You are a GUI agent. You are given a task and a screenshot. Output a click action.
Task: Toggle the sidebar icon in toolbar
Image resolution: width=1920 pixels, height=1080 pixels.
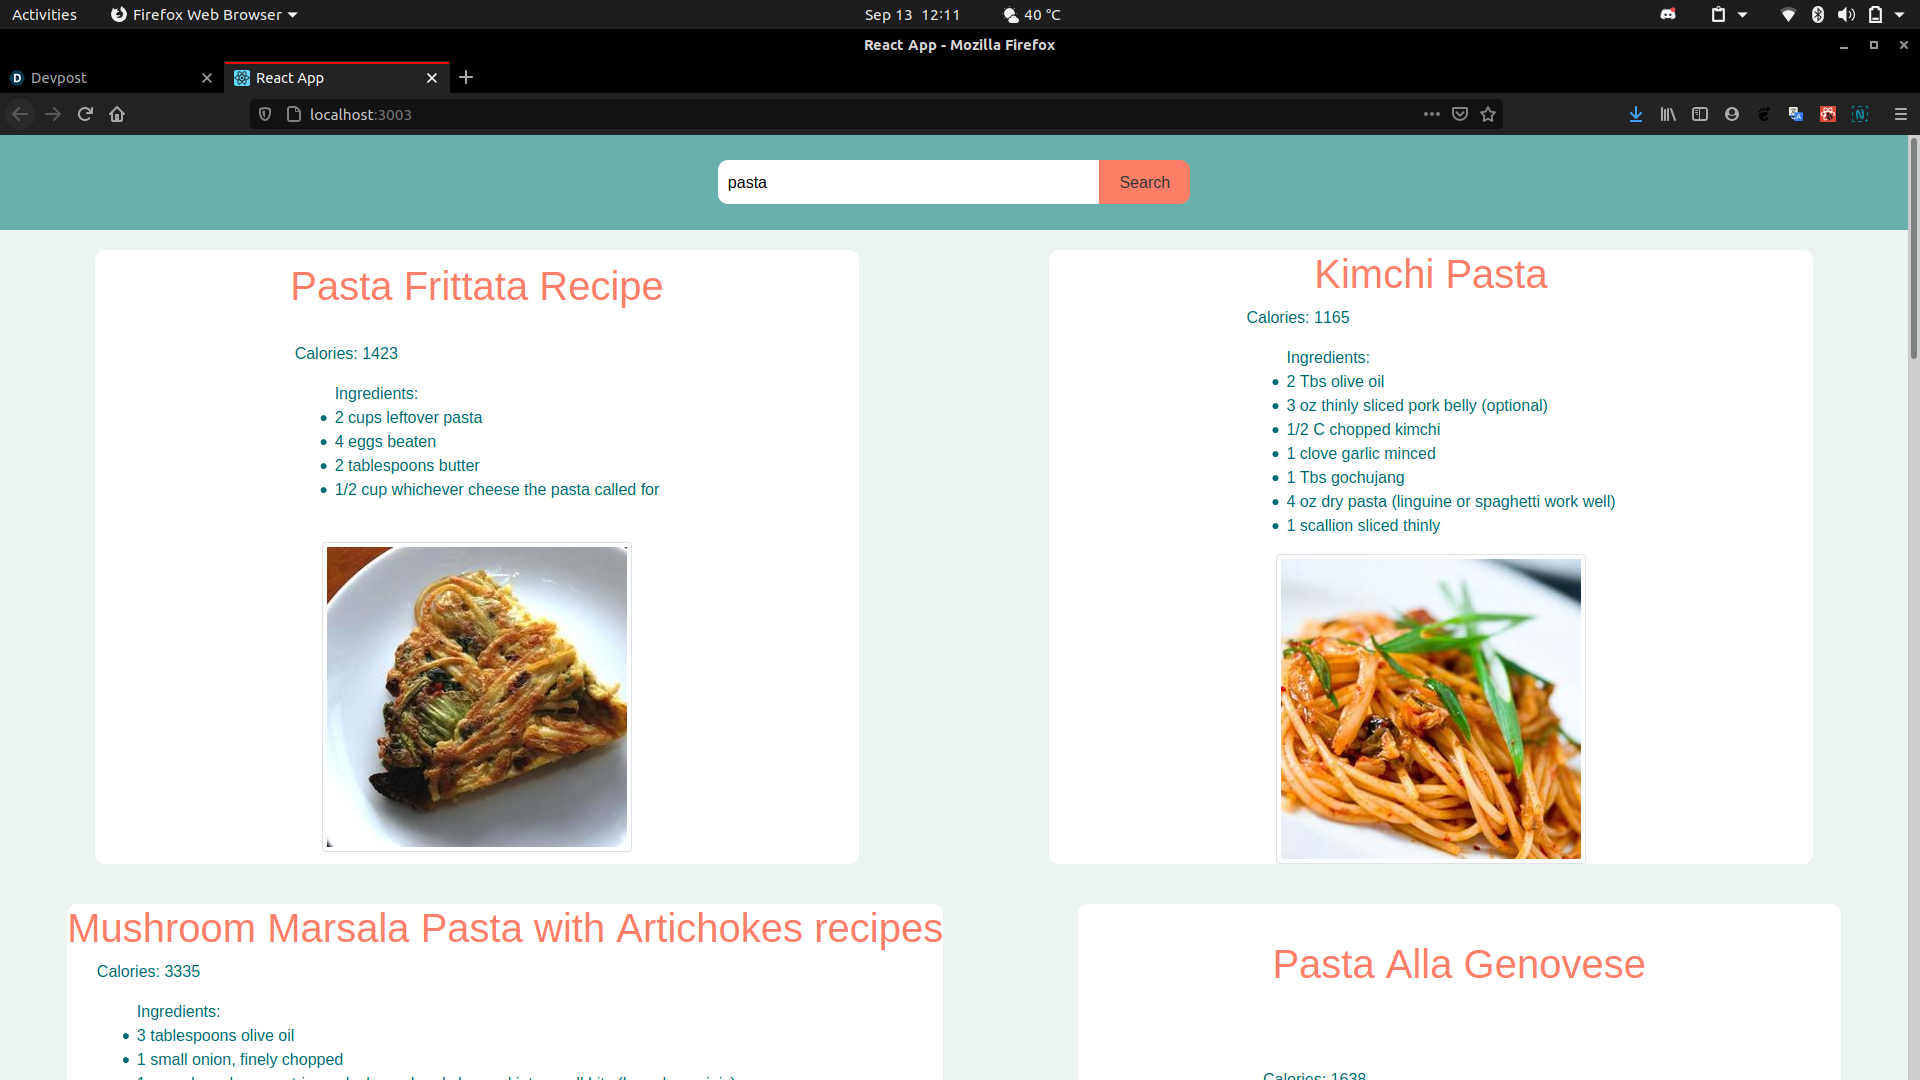[1700, 114]
